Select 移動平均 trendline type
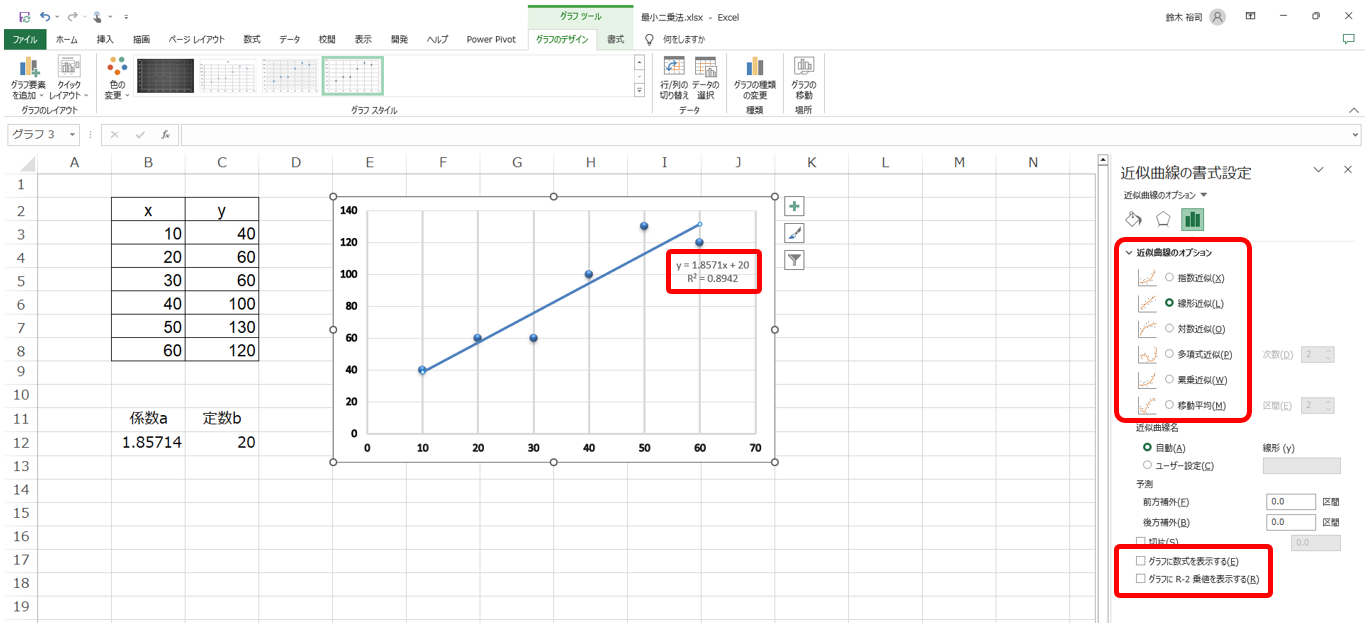 click(1170, 405)
